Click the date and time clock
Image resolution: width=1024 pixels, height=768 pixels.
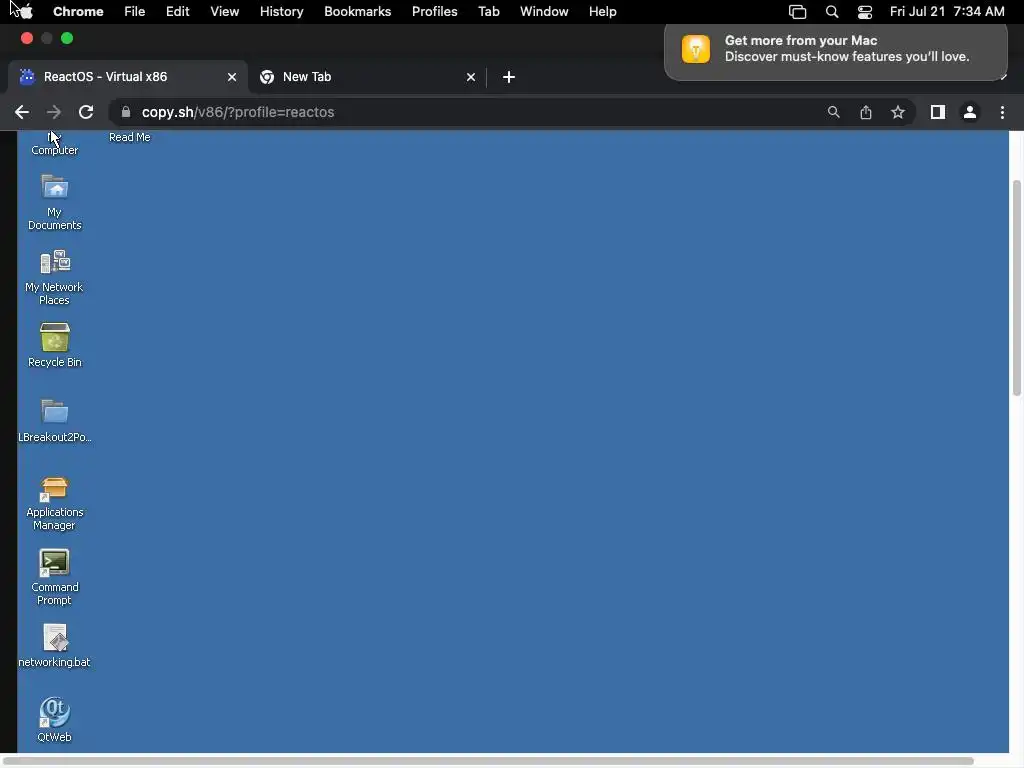947,12
